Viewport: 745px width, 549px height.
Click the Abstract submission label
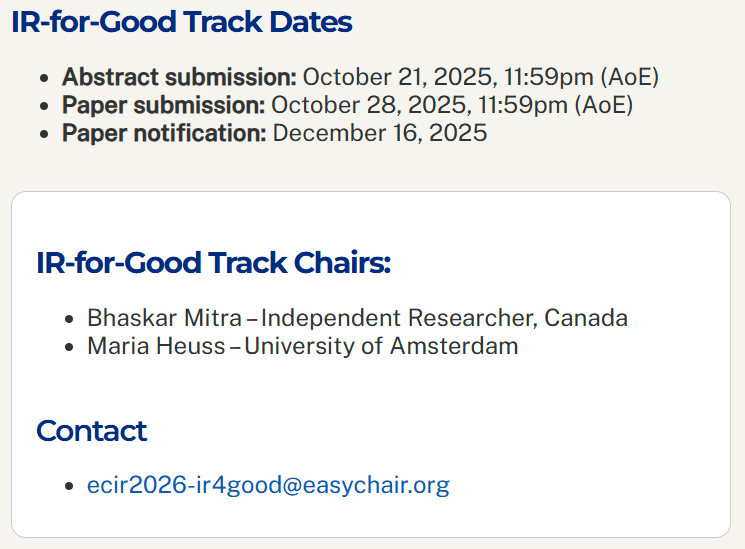click(179, 77)
